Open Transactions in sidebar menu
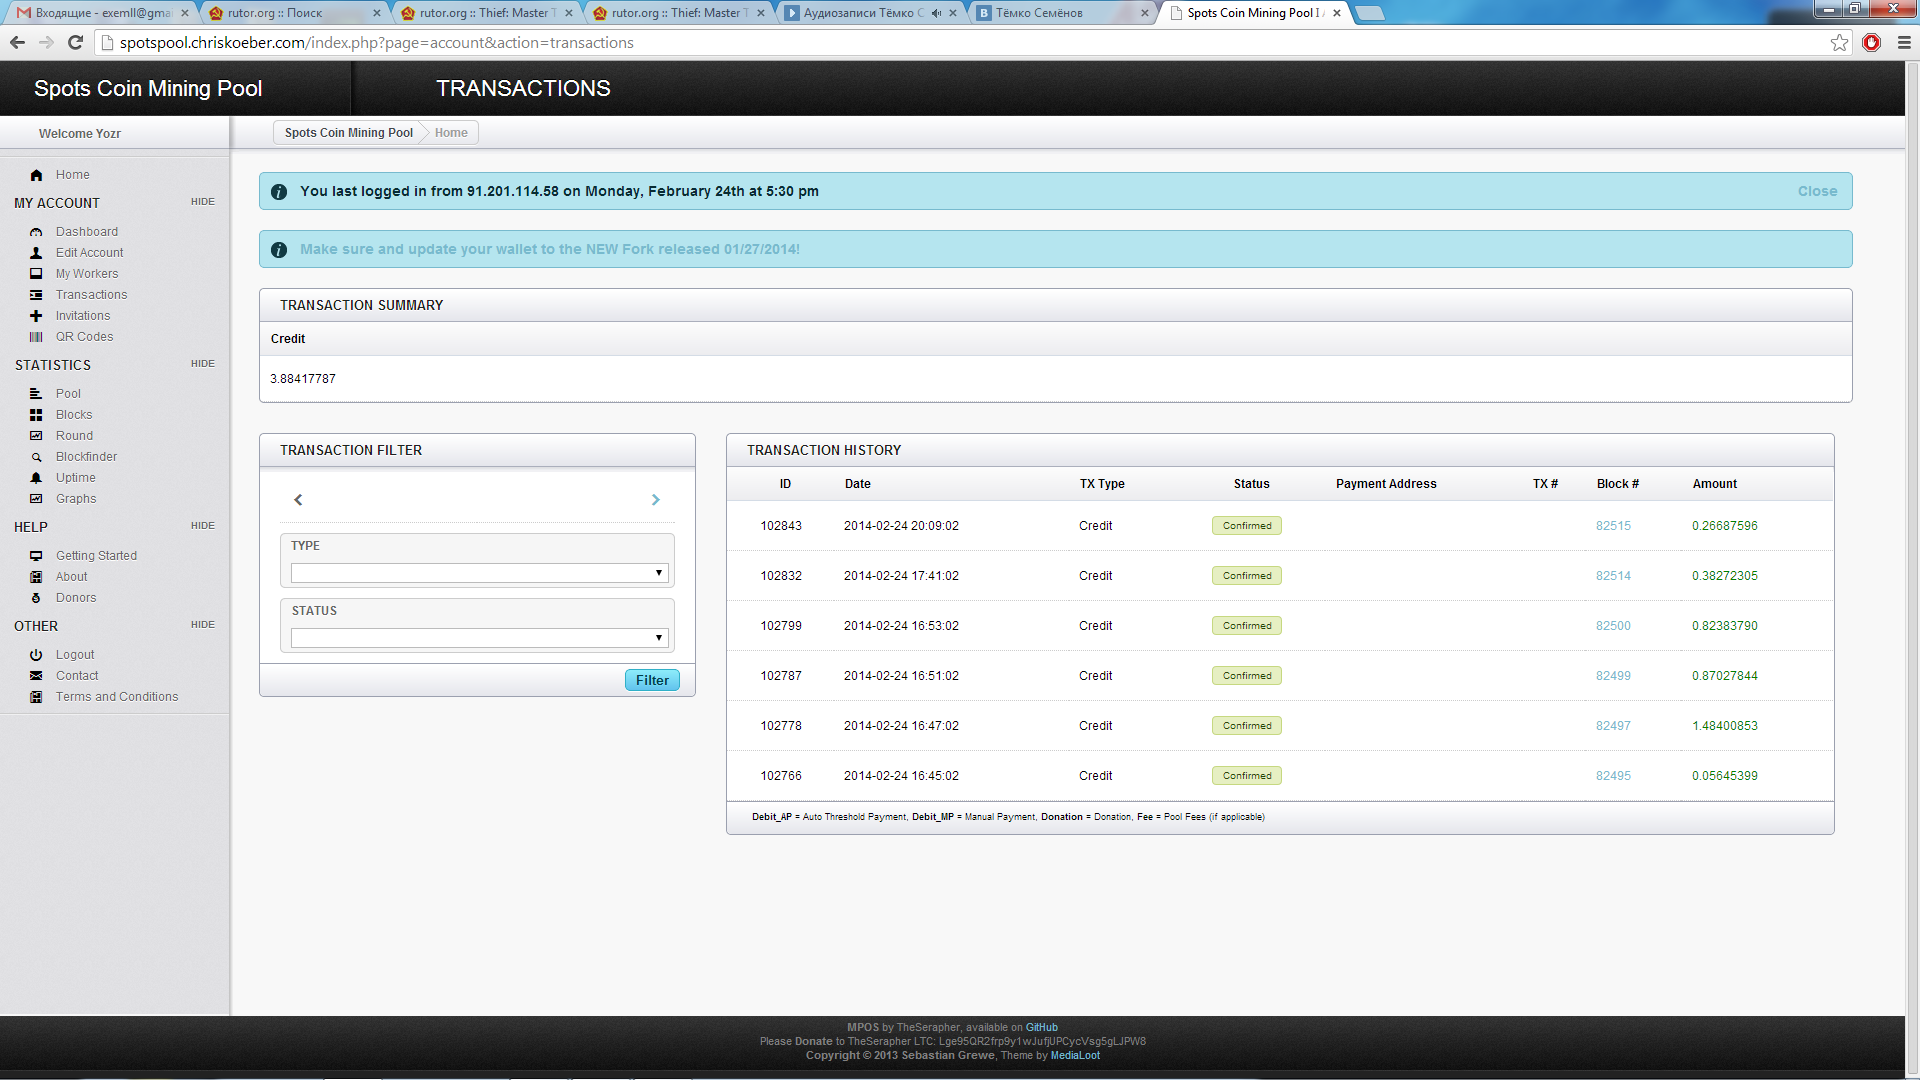 point(91,295)
